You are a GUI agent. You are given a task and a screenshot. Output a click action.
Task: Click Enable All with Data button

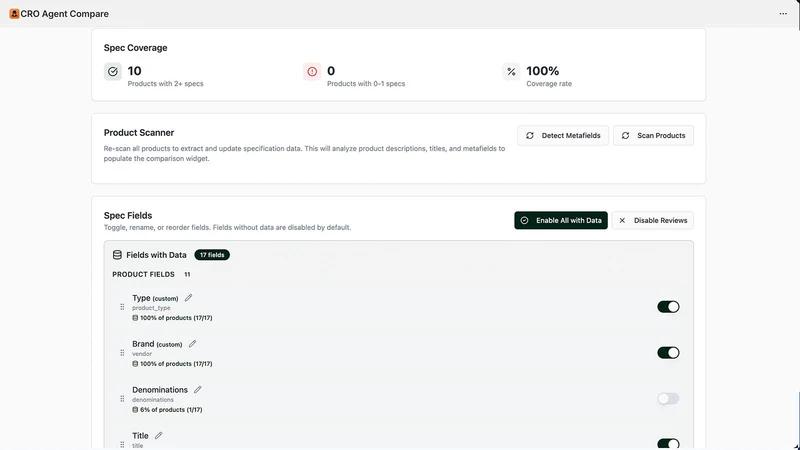[x=561, y=220]
